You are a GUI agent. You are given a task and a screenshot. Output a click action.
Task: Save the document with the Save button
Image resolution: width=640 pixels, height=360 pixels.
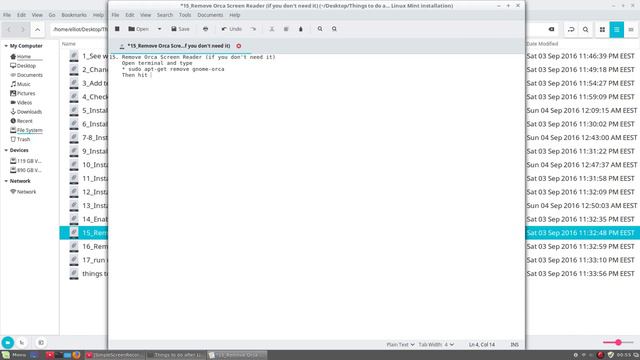point(180,29)
